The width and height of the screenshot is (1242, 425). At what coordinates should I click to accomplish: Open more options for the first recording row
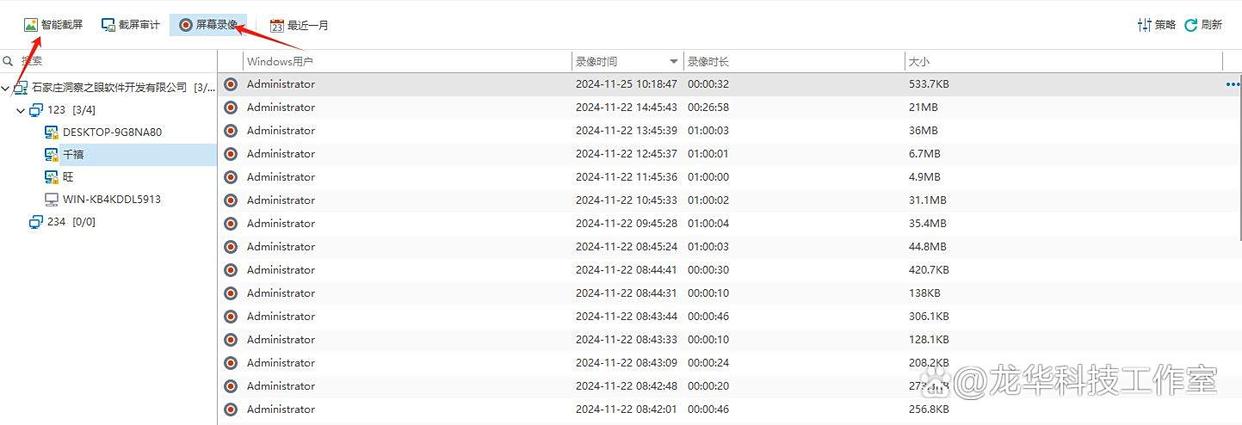click(x=1232, y=85)
